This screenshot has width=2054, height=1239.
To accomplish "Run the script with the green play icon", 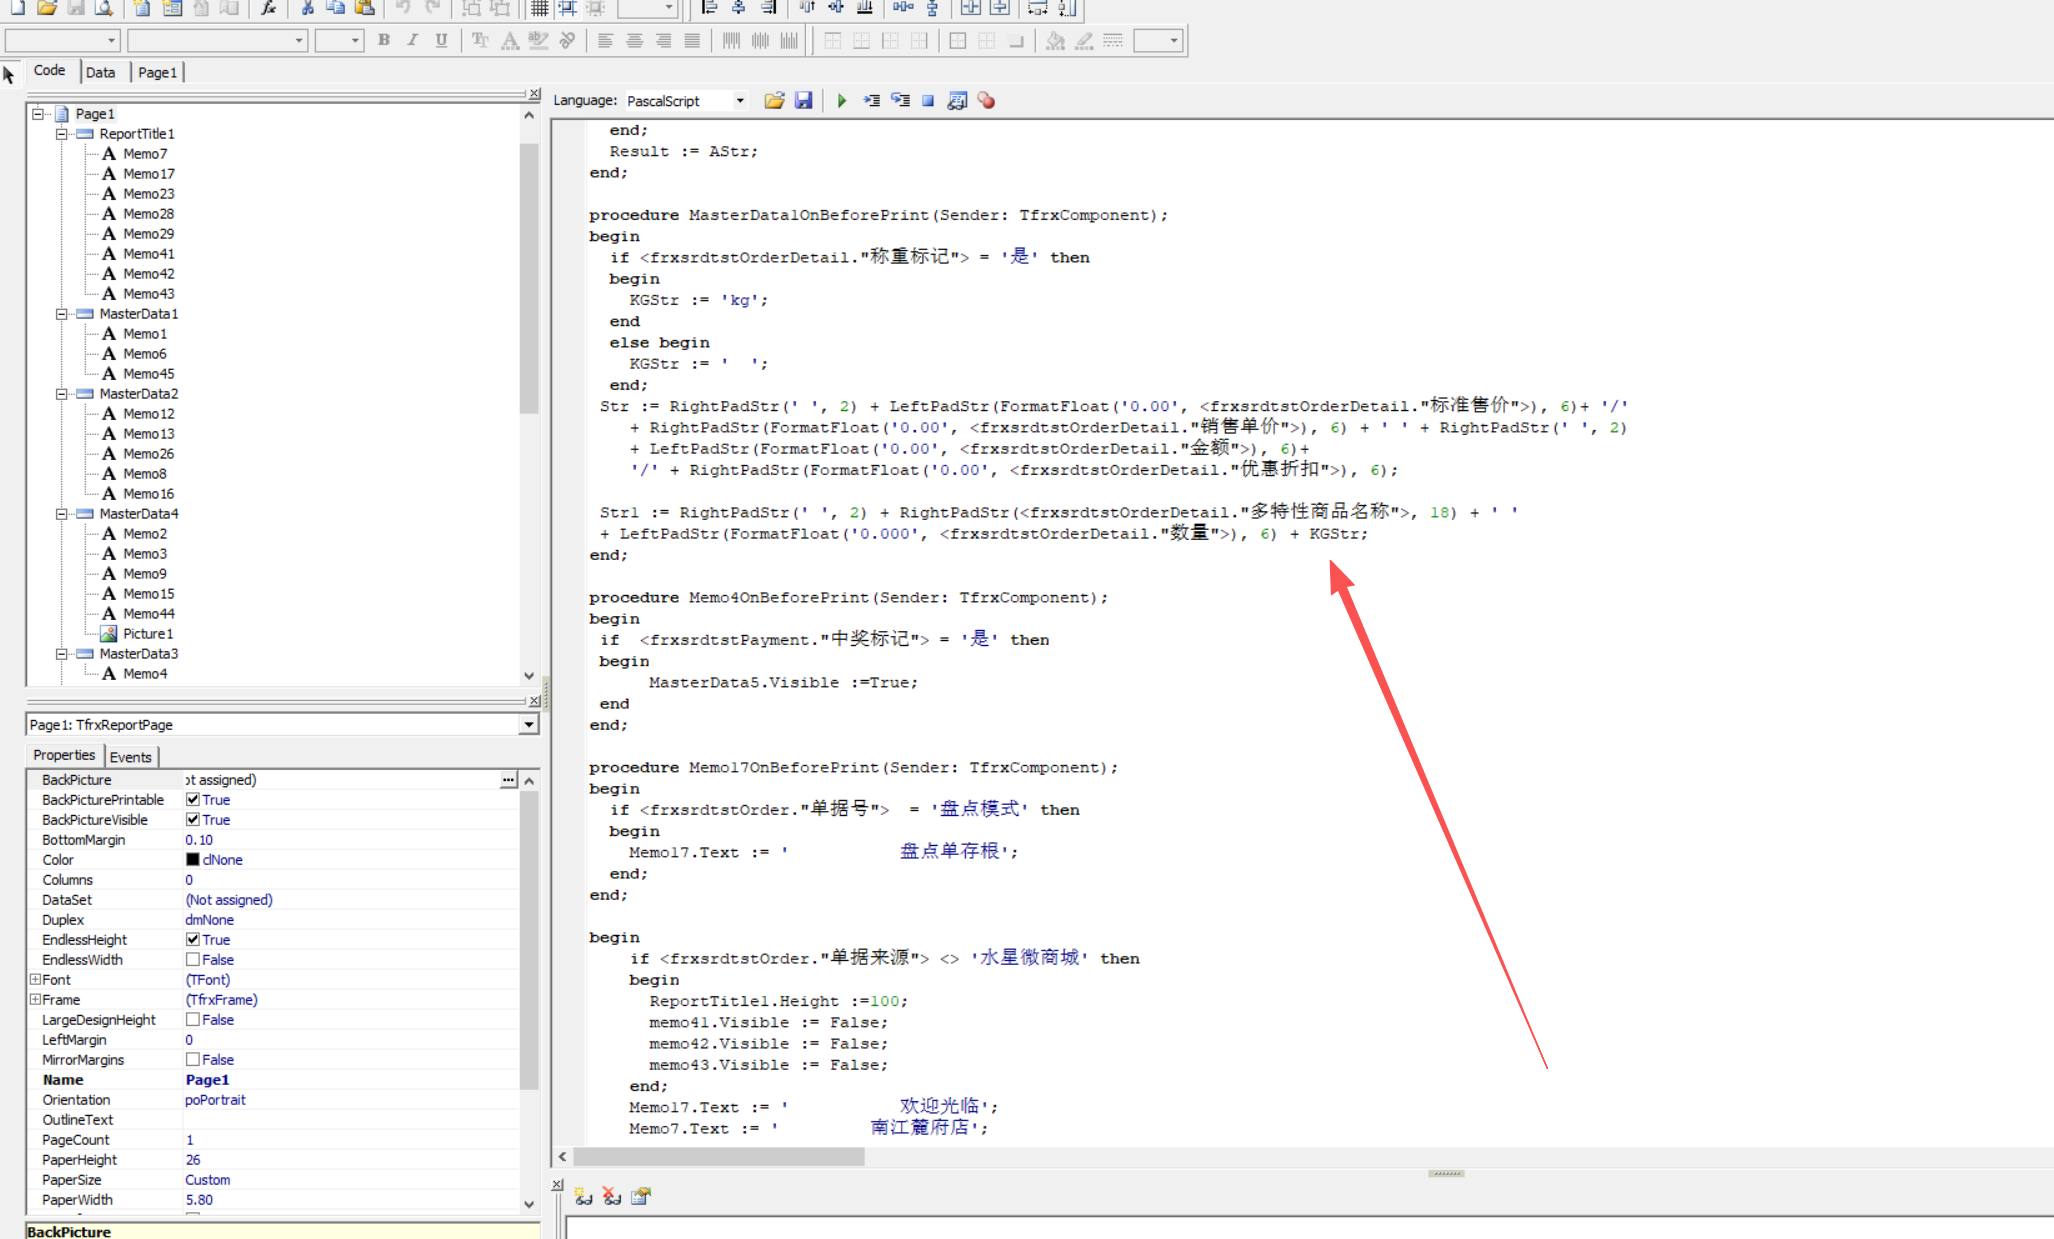I will [842, 101].
